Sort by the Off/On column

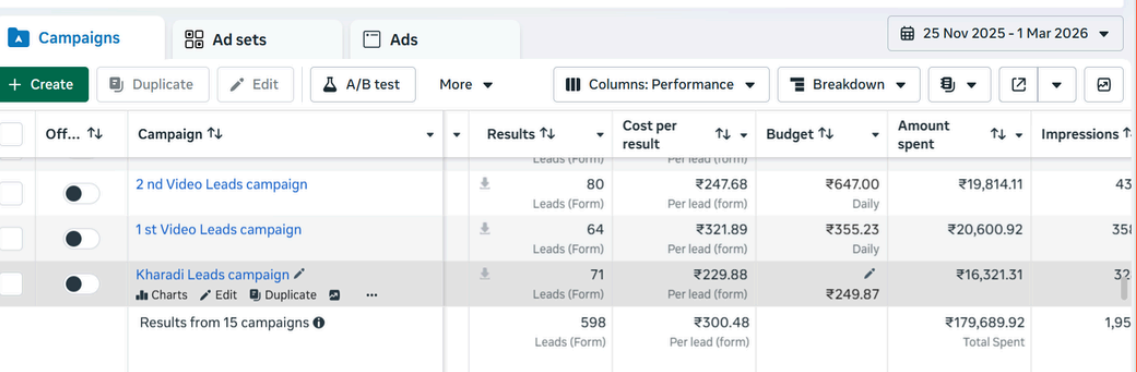pyautogui.click(x=95, y=134)
